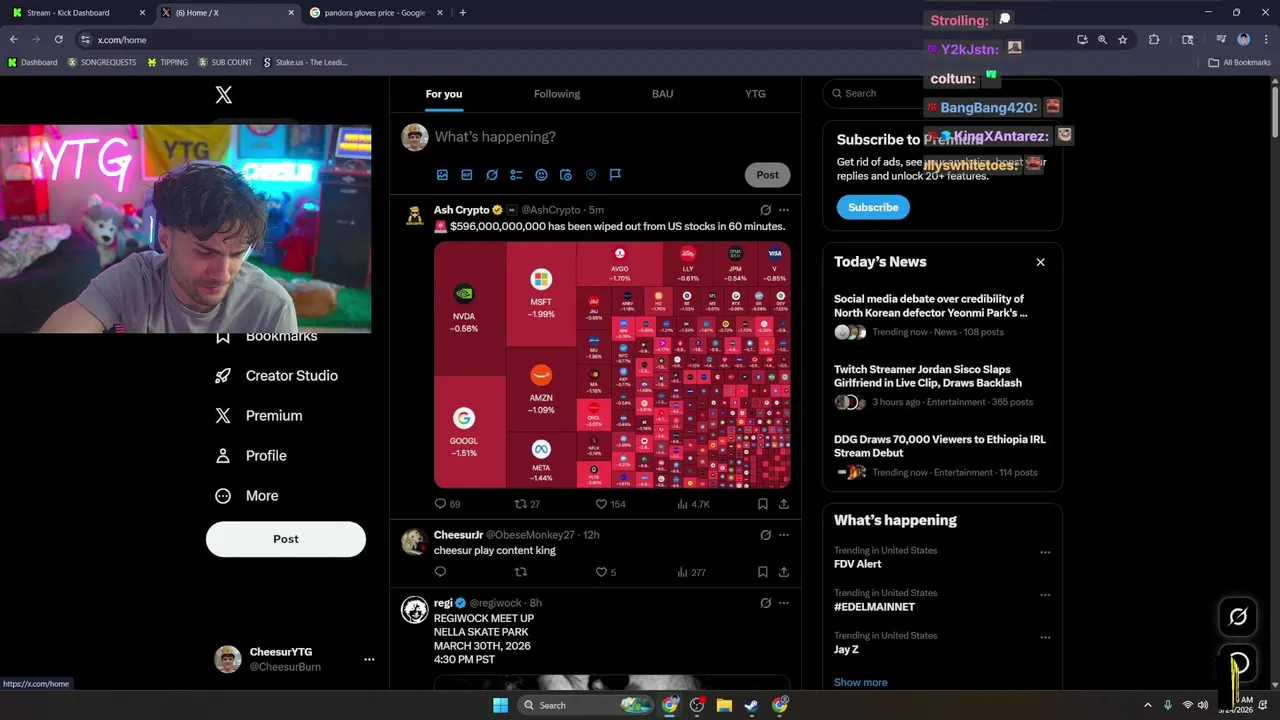Image resolution: width=1280 pixels, height=720 pixels.
Task: Subscribe to Premium button
Action: 873,207
